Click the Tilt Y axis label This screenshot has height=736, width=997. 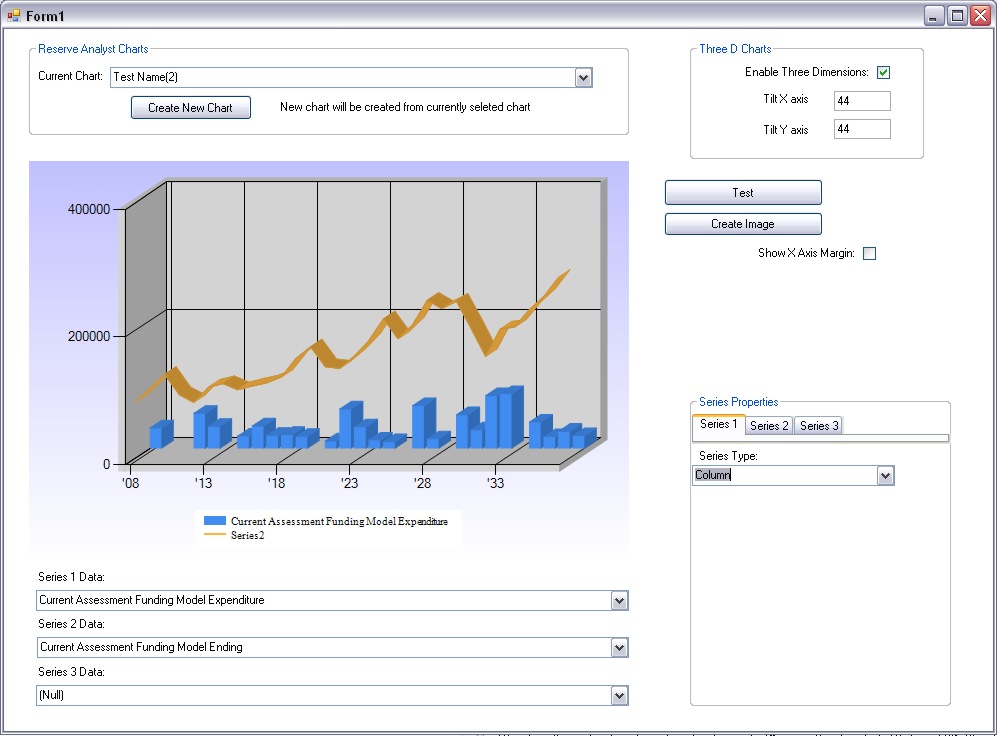pyautogui.click(x=785, y=130)
